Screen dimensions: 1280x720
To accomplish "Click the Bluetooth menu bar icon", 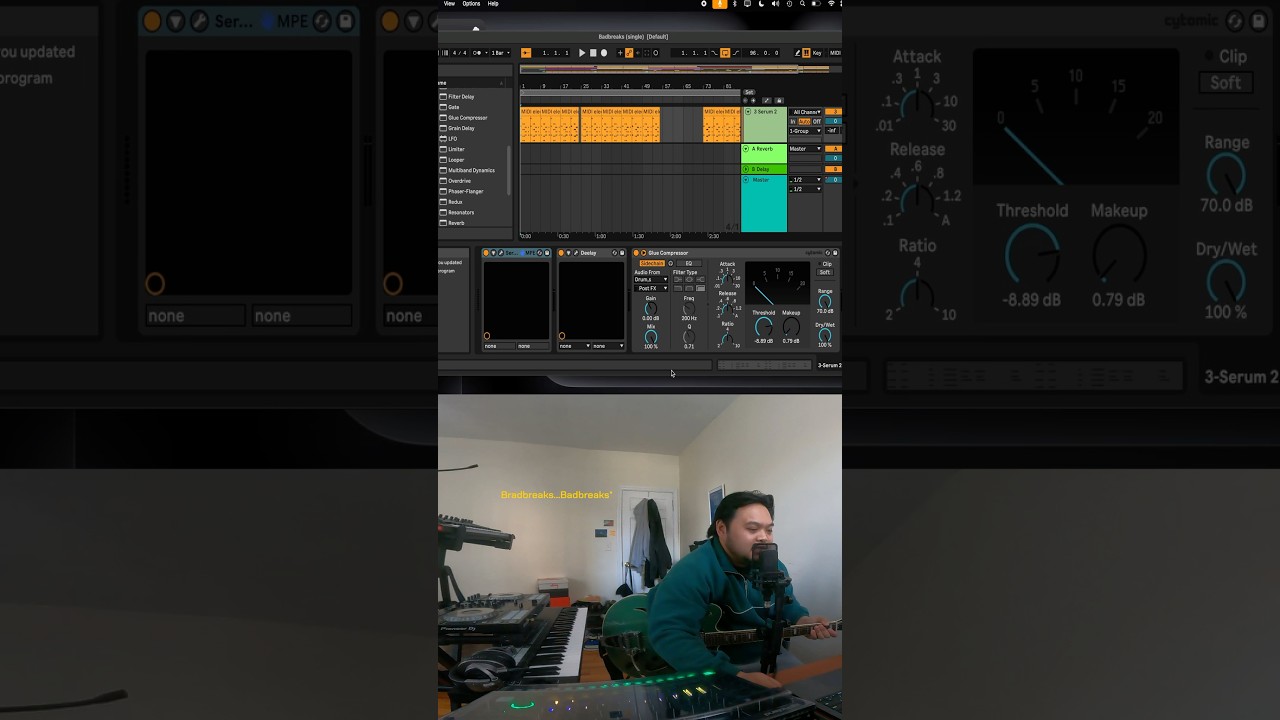I will click(734, 4).
